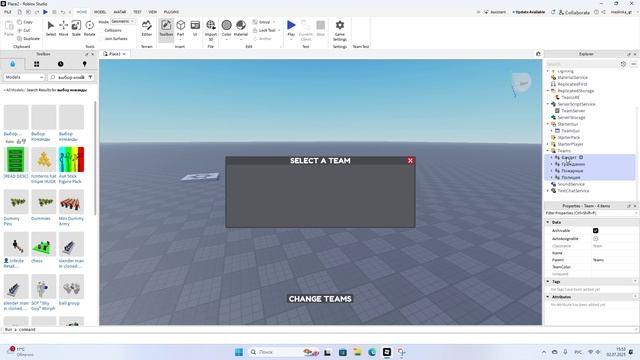
Task: Click the Collaborate button
Action: click(574, 12)
